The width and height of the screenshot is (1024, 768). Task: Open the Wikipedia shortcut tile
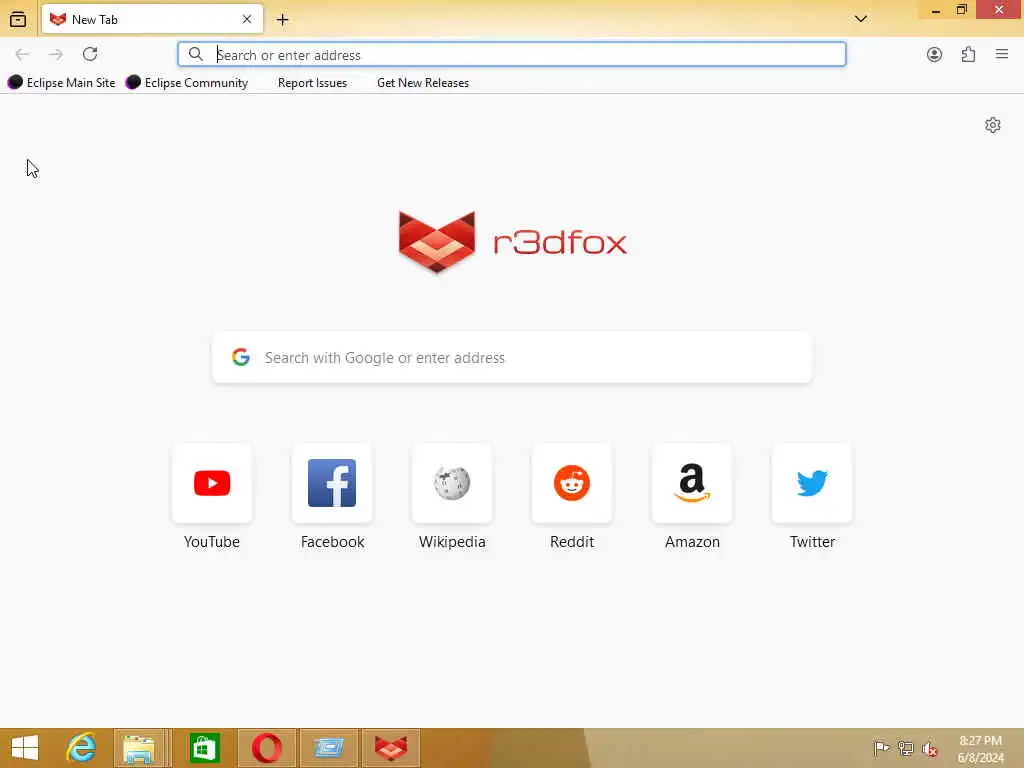(x=452, y=483)
